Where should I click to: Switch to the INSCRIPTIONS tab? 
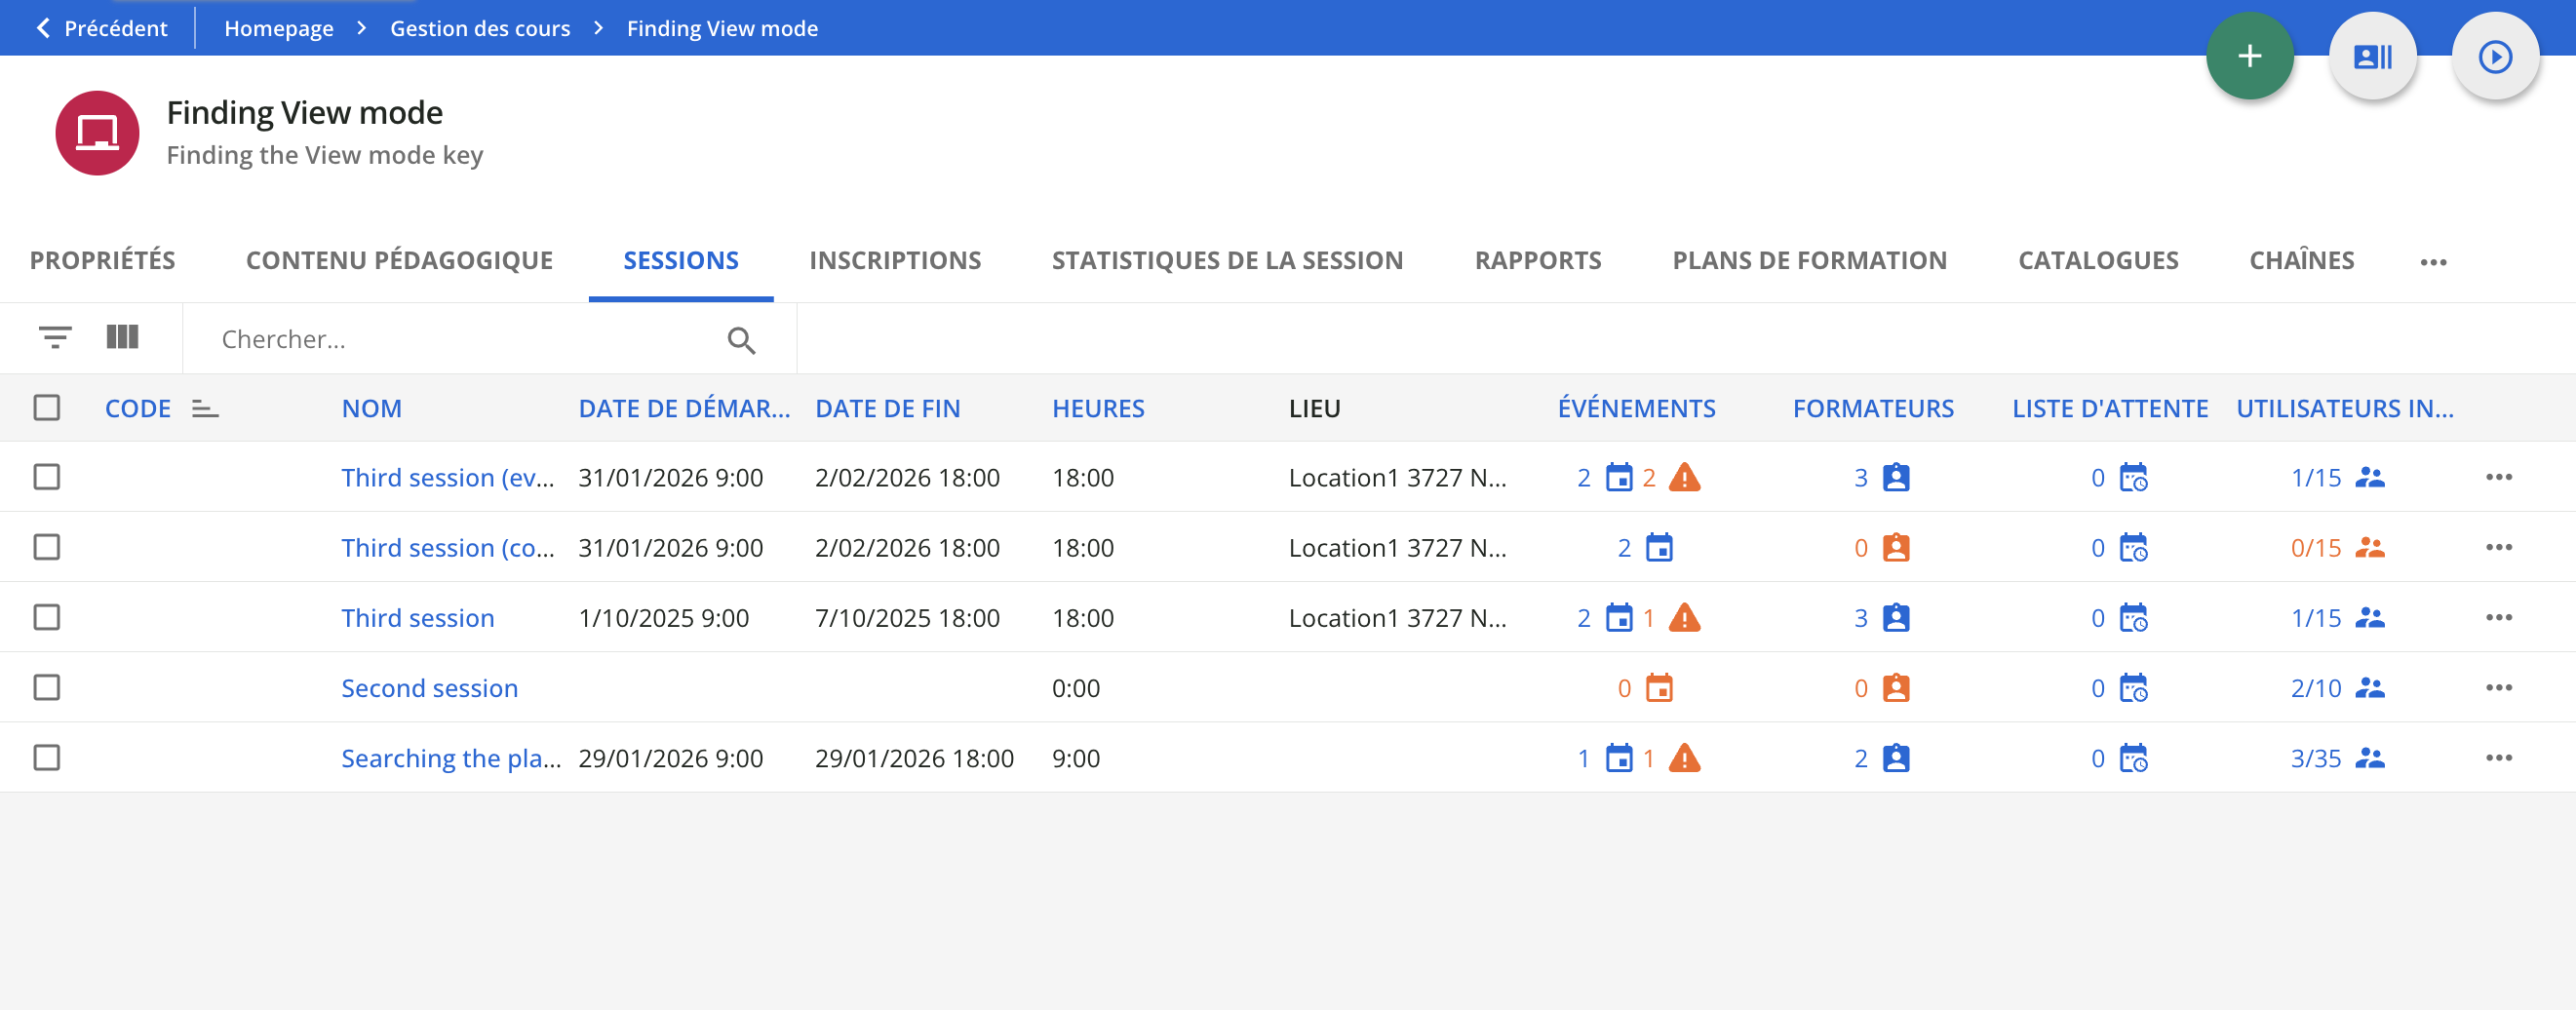894,260
